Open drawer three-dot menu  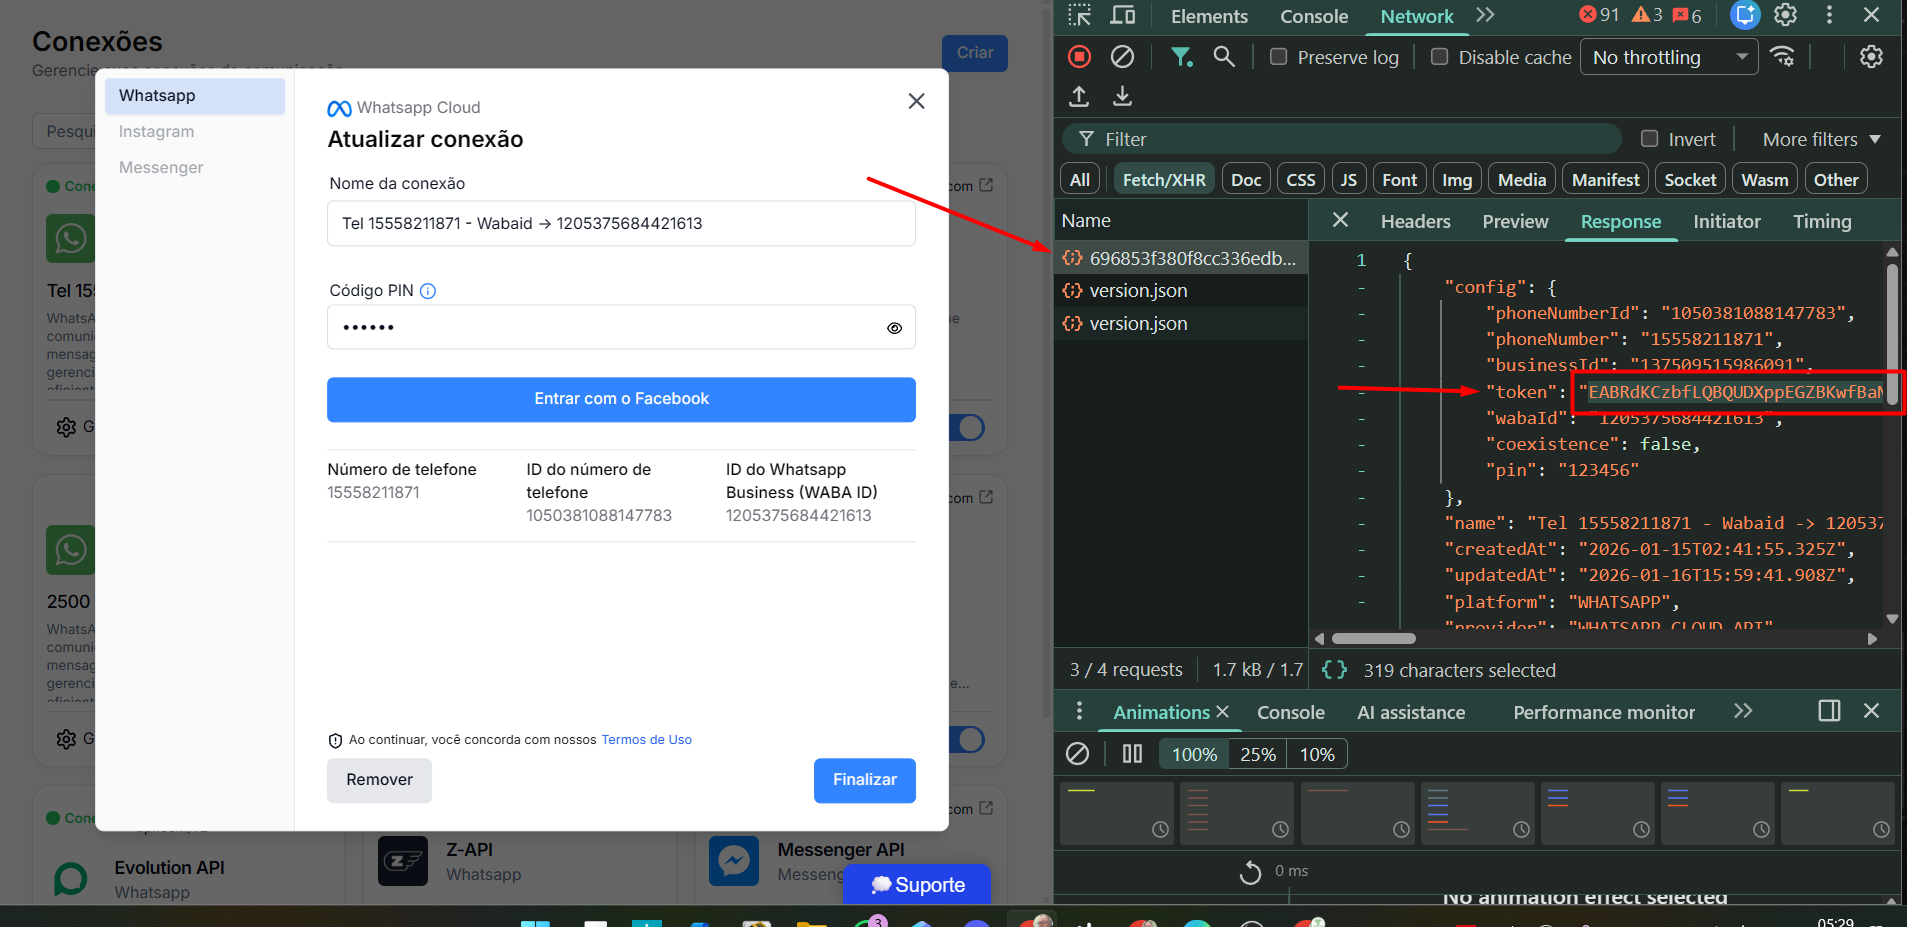pyautogui.click(x=1079, y=711)
